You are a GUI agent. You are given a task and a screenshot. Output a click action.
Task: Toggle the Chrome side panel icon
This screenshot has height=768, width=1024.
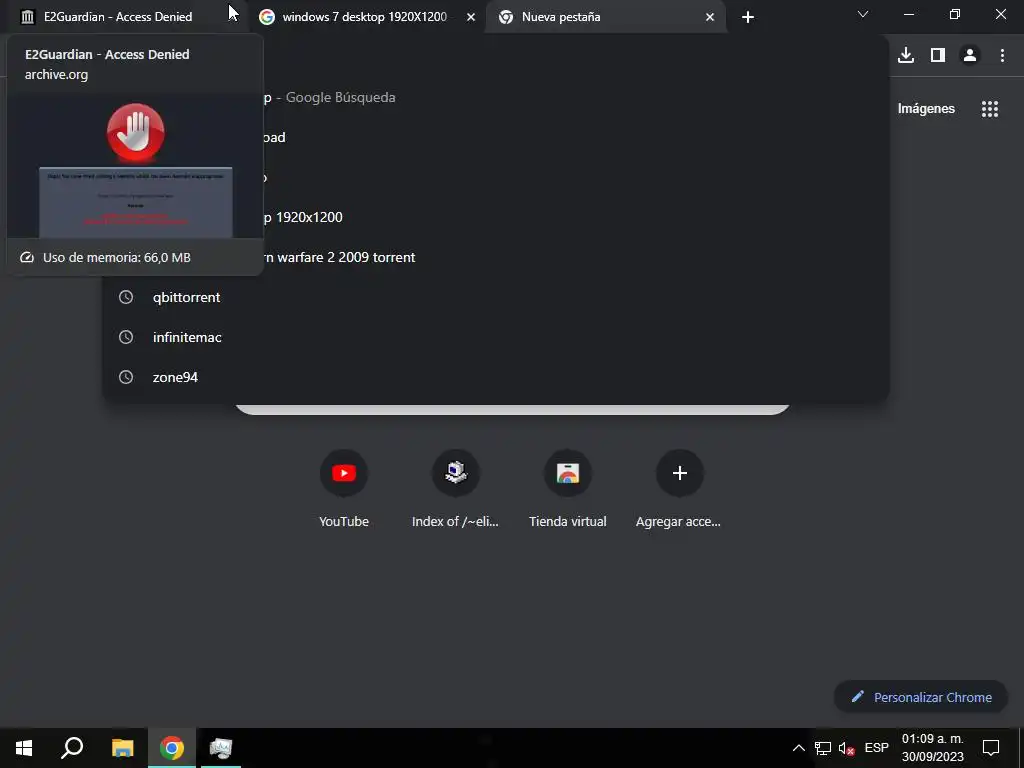(x=938, y=56)
